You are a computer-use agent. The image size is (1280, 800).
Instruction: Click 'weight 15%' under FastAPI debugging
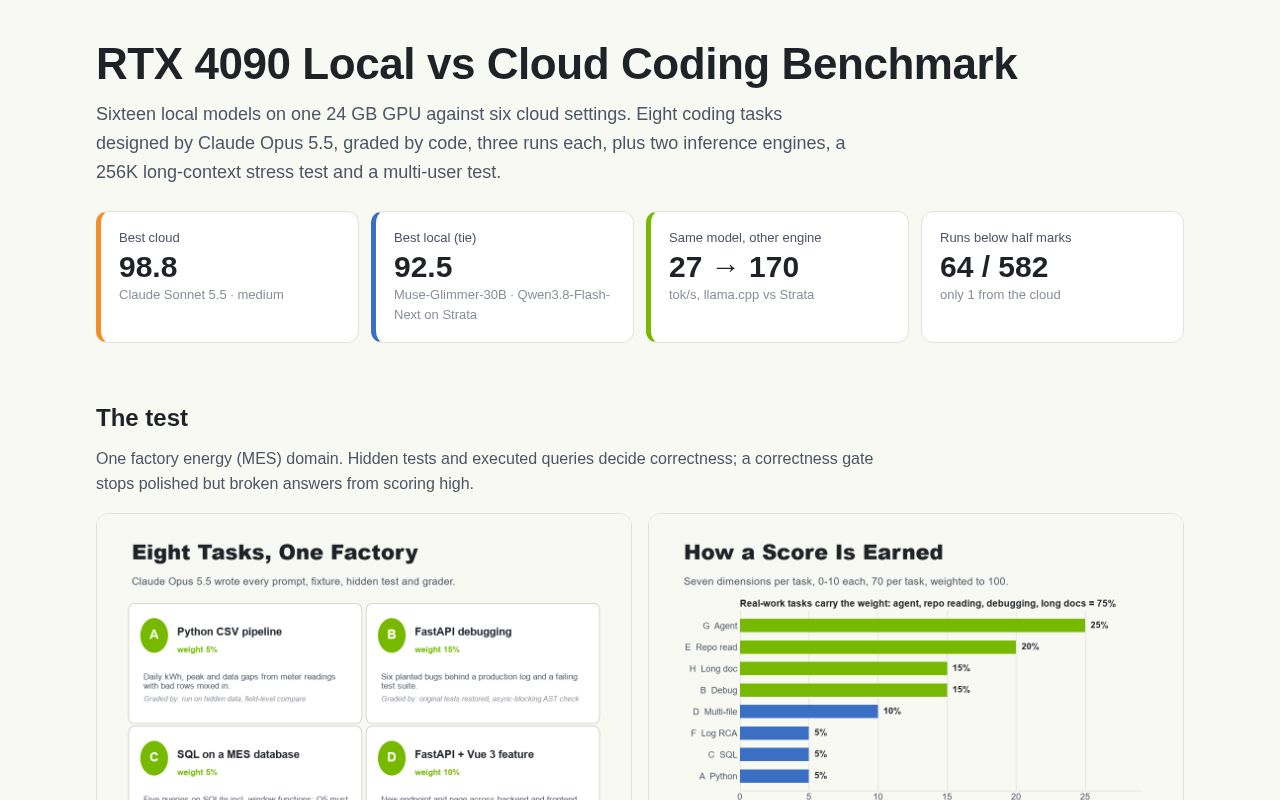[437, 650]
